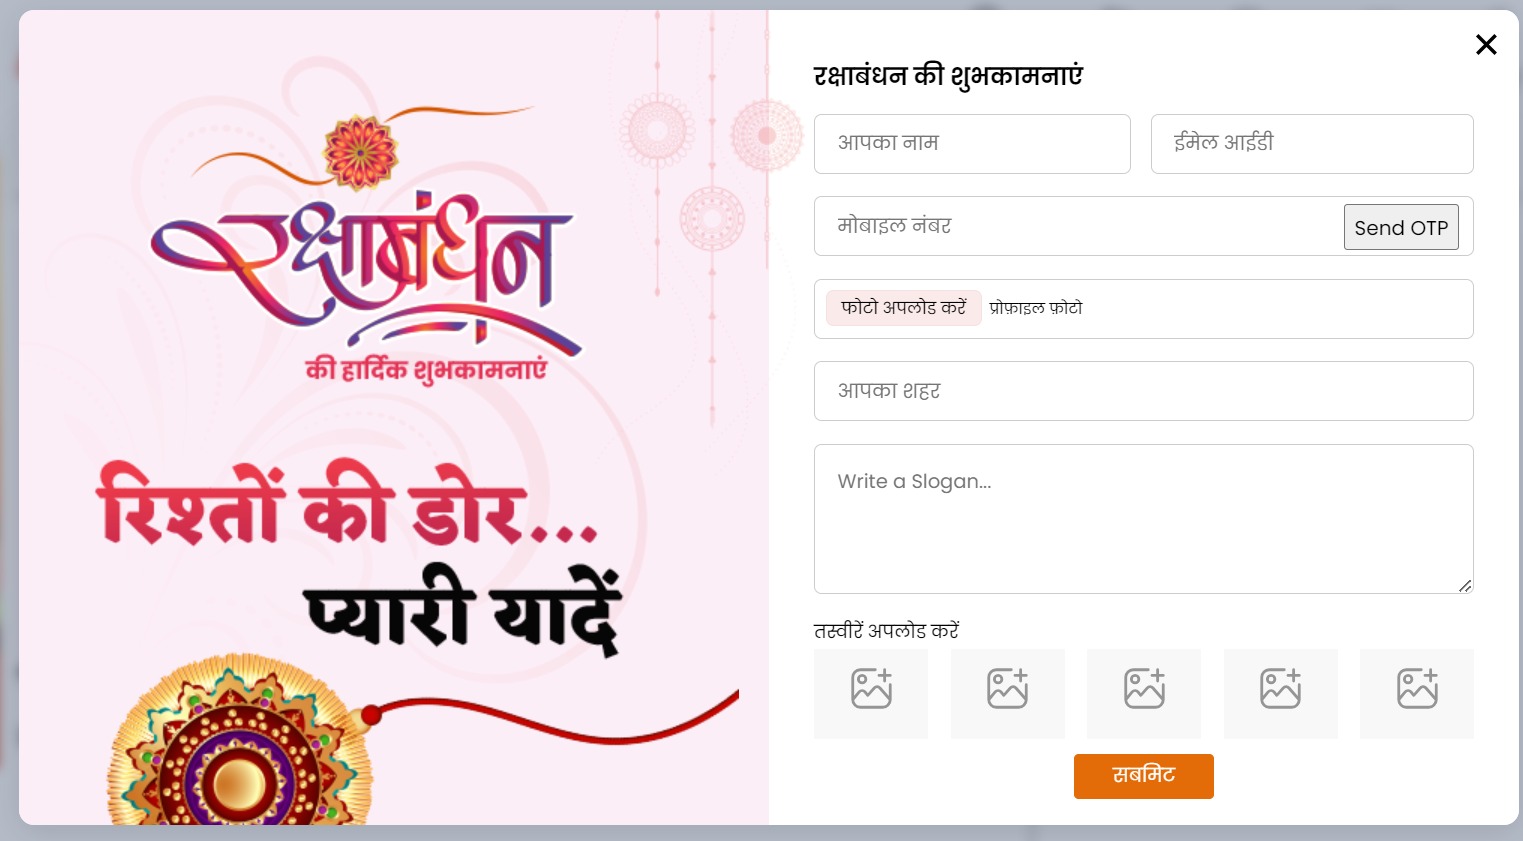
Task: Click the फोटो अपलोड करें upload button
Action: [903, 308]
